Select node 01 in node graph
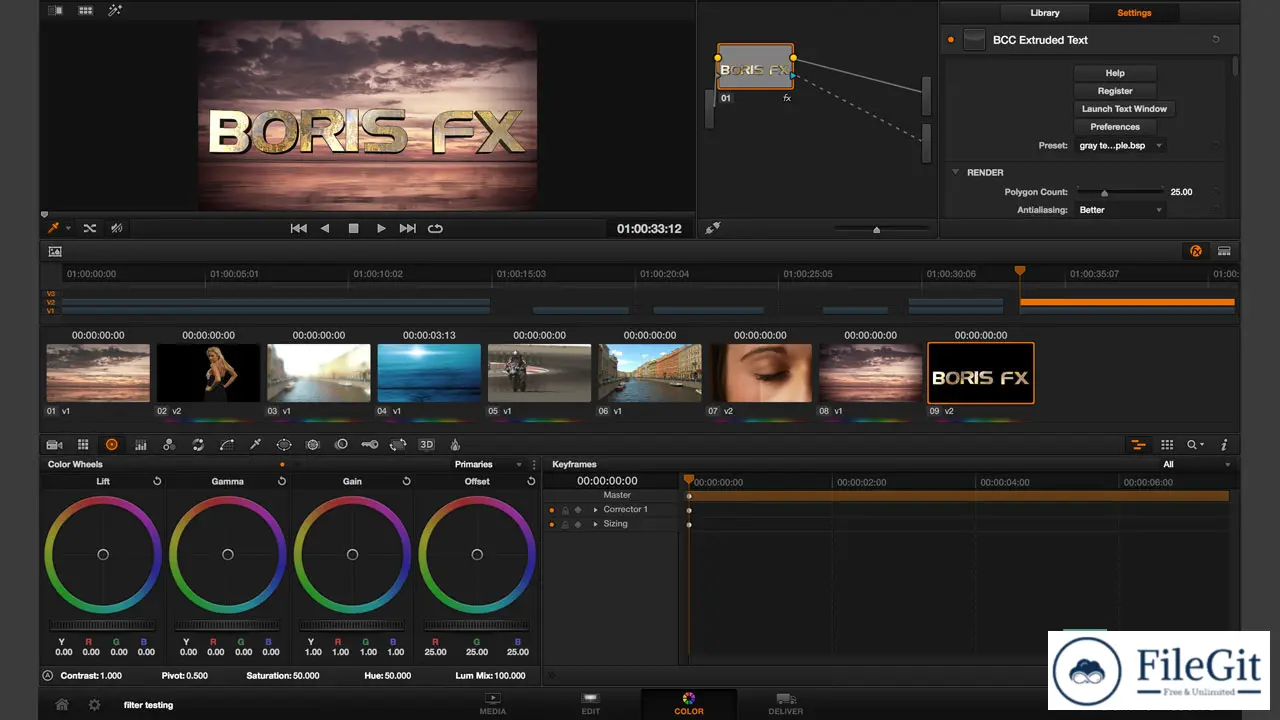Viewport: 1280px width, 720px height. [755, 68]
